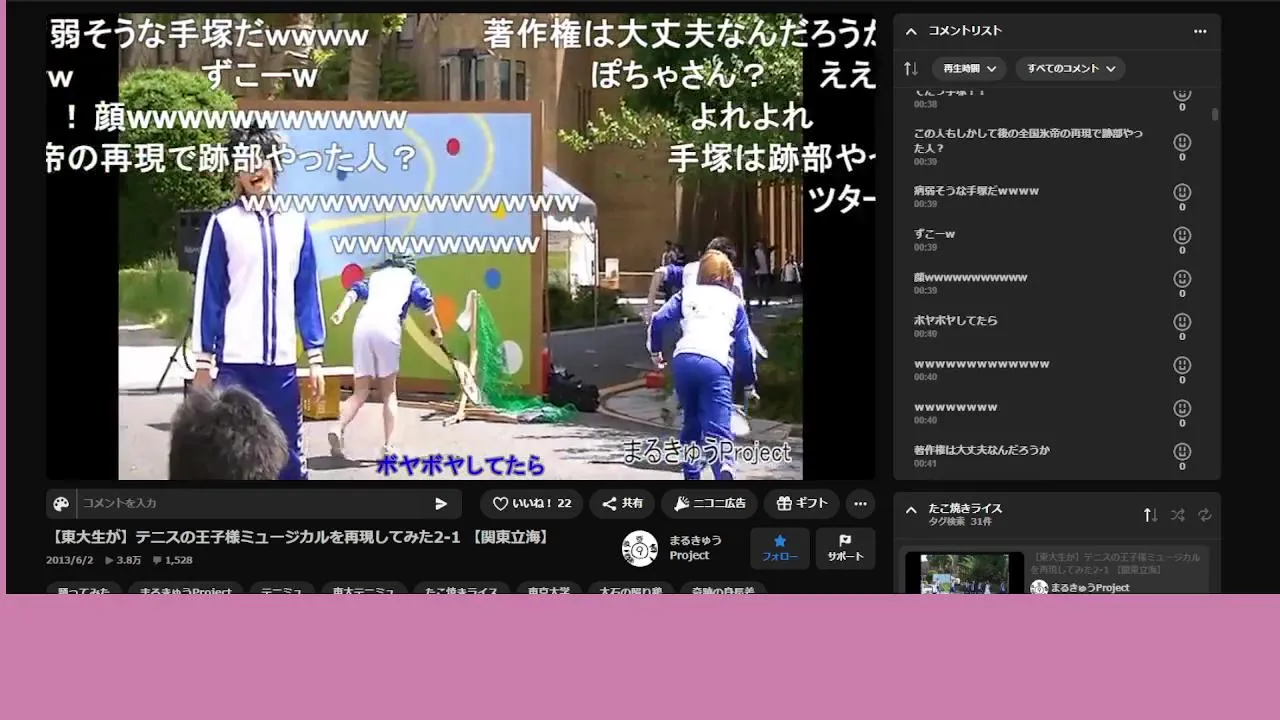1280x720 pixels.
Task: Toggle comment list sort order arrows
Action: [911, 69]
